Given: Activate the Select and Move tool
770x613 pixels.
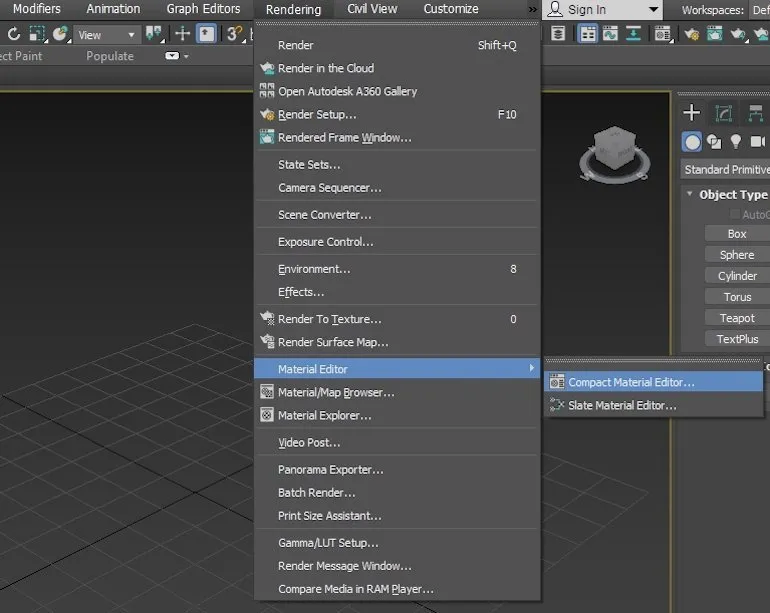Looking at the screenshot, I should [x=183, y=34].
